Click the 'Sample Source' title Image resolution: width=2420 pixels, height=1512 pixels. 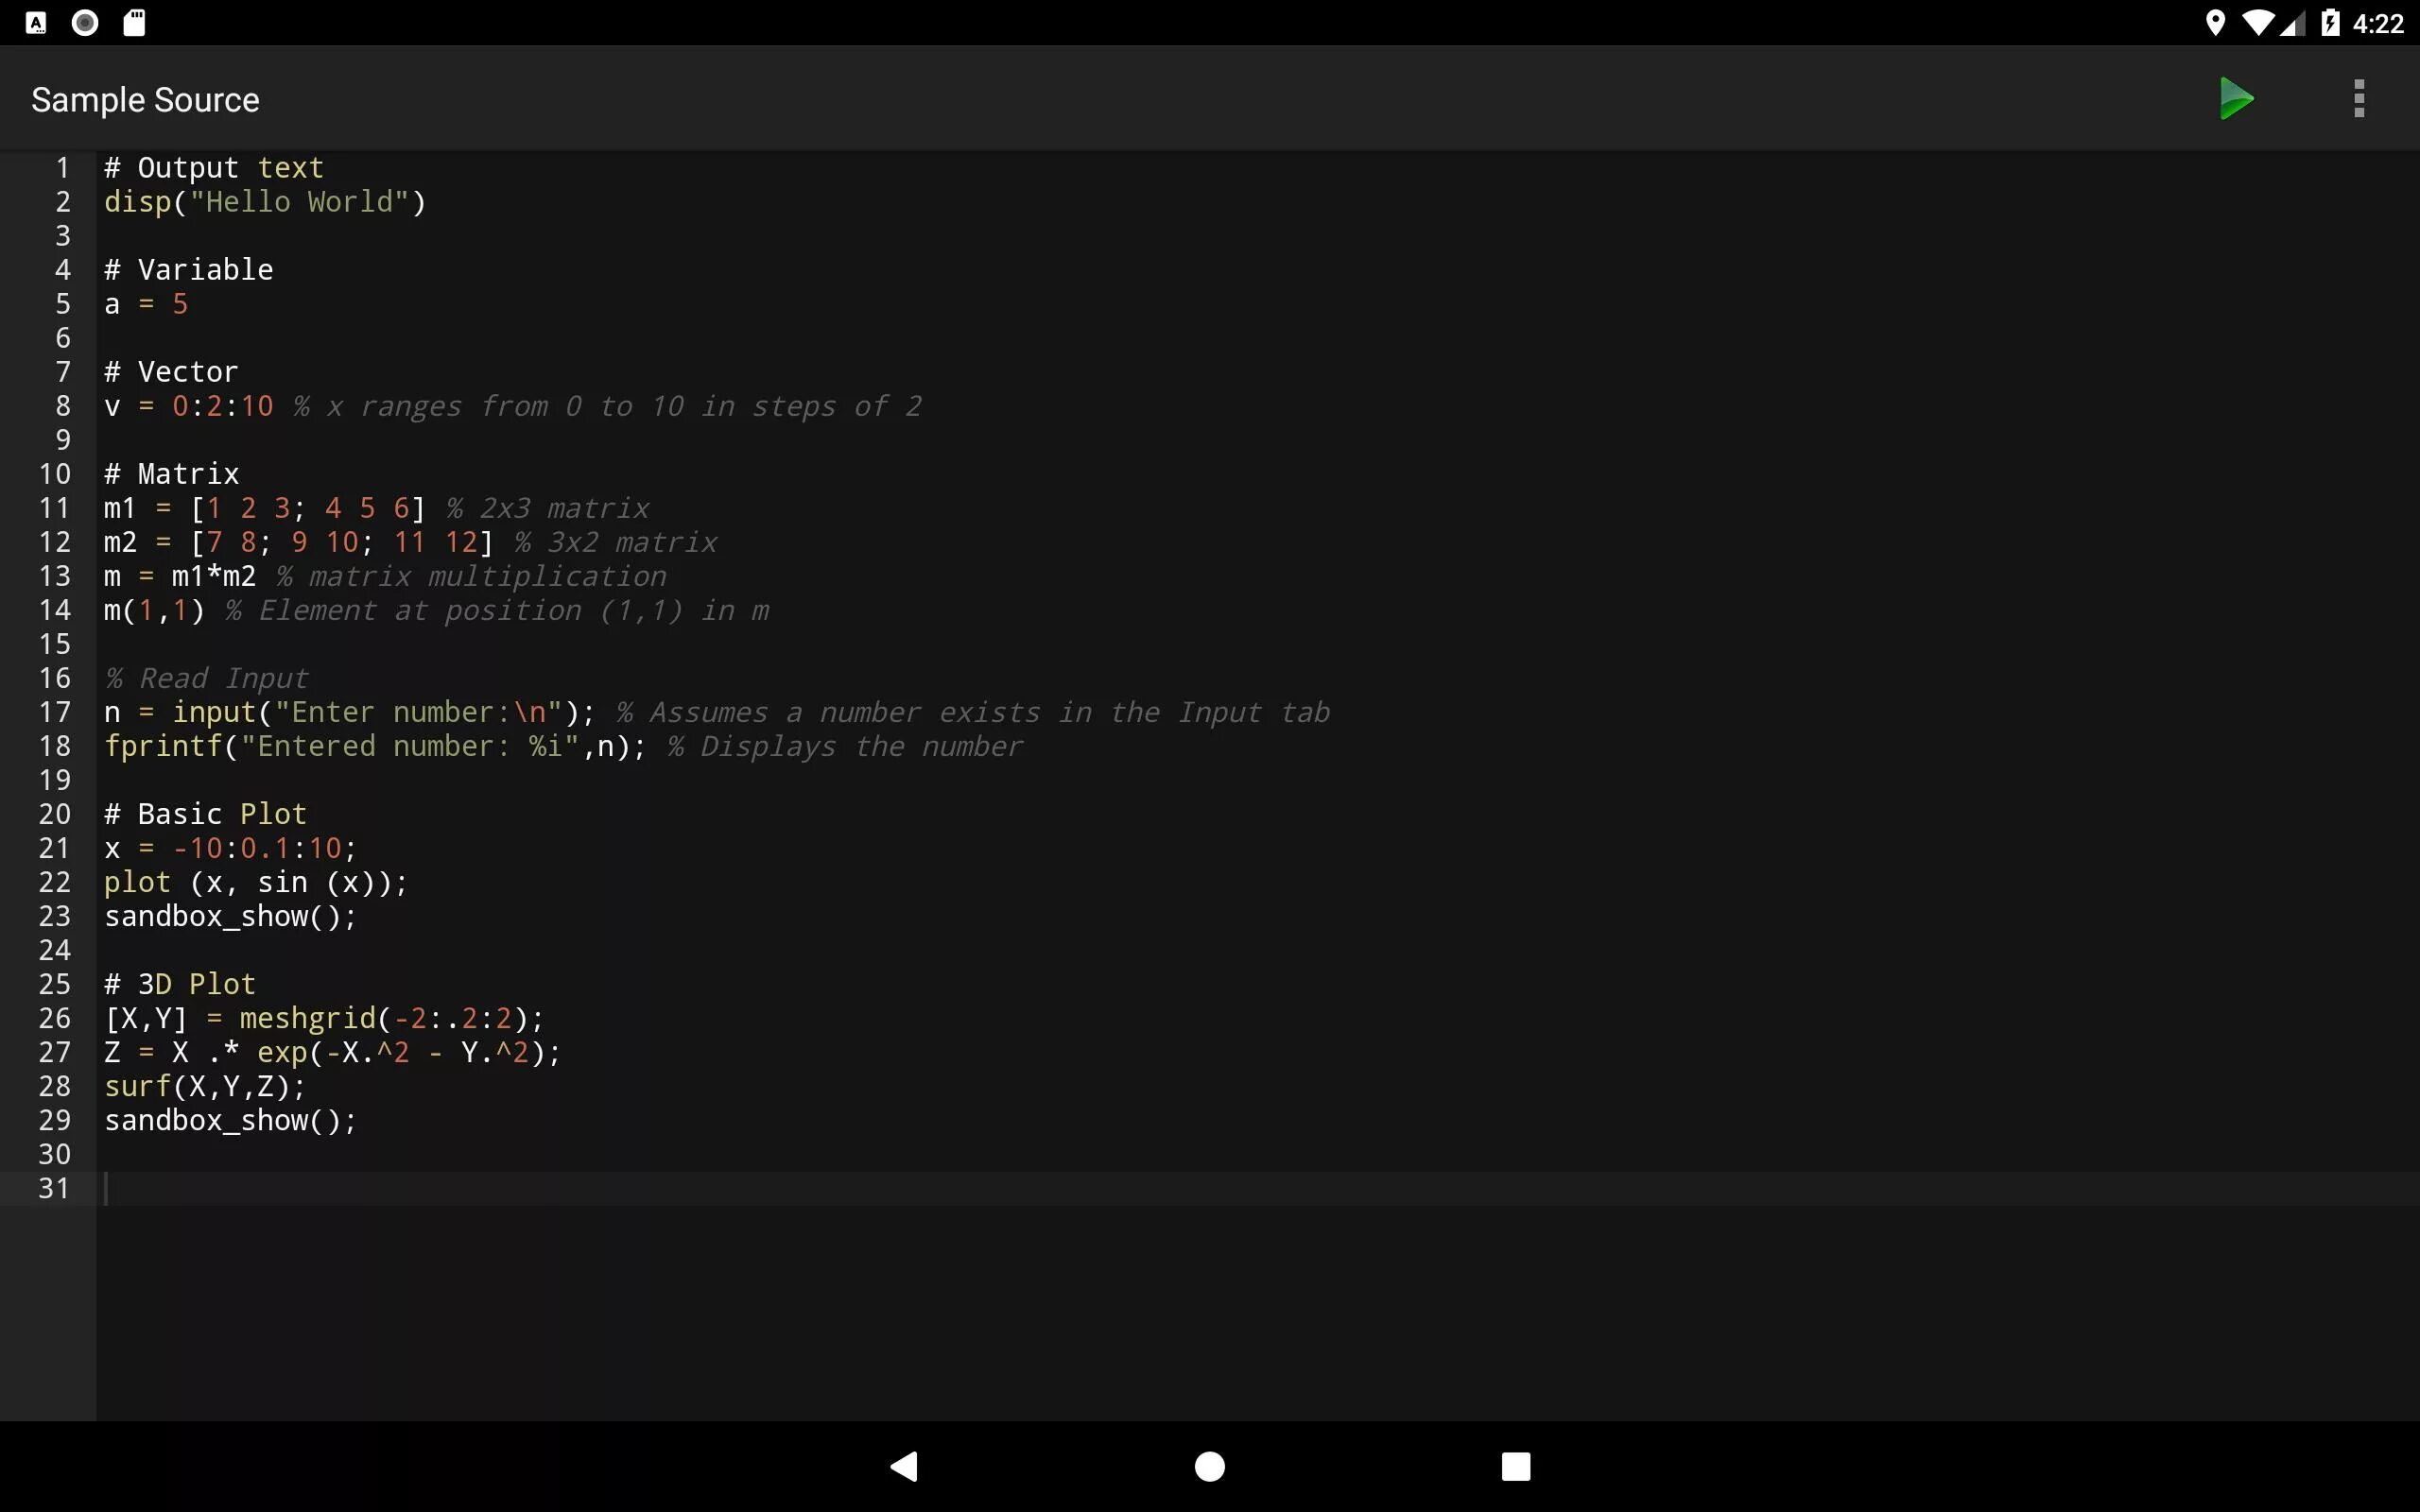tap(145, 100)
